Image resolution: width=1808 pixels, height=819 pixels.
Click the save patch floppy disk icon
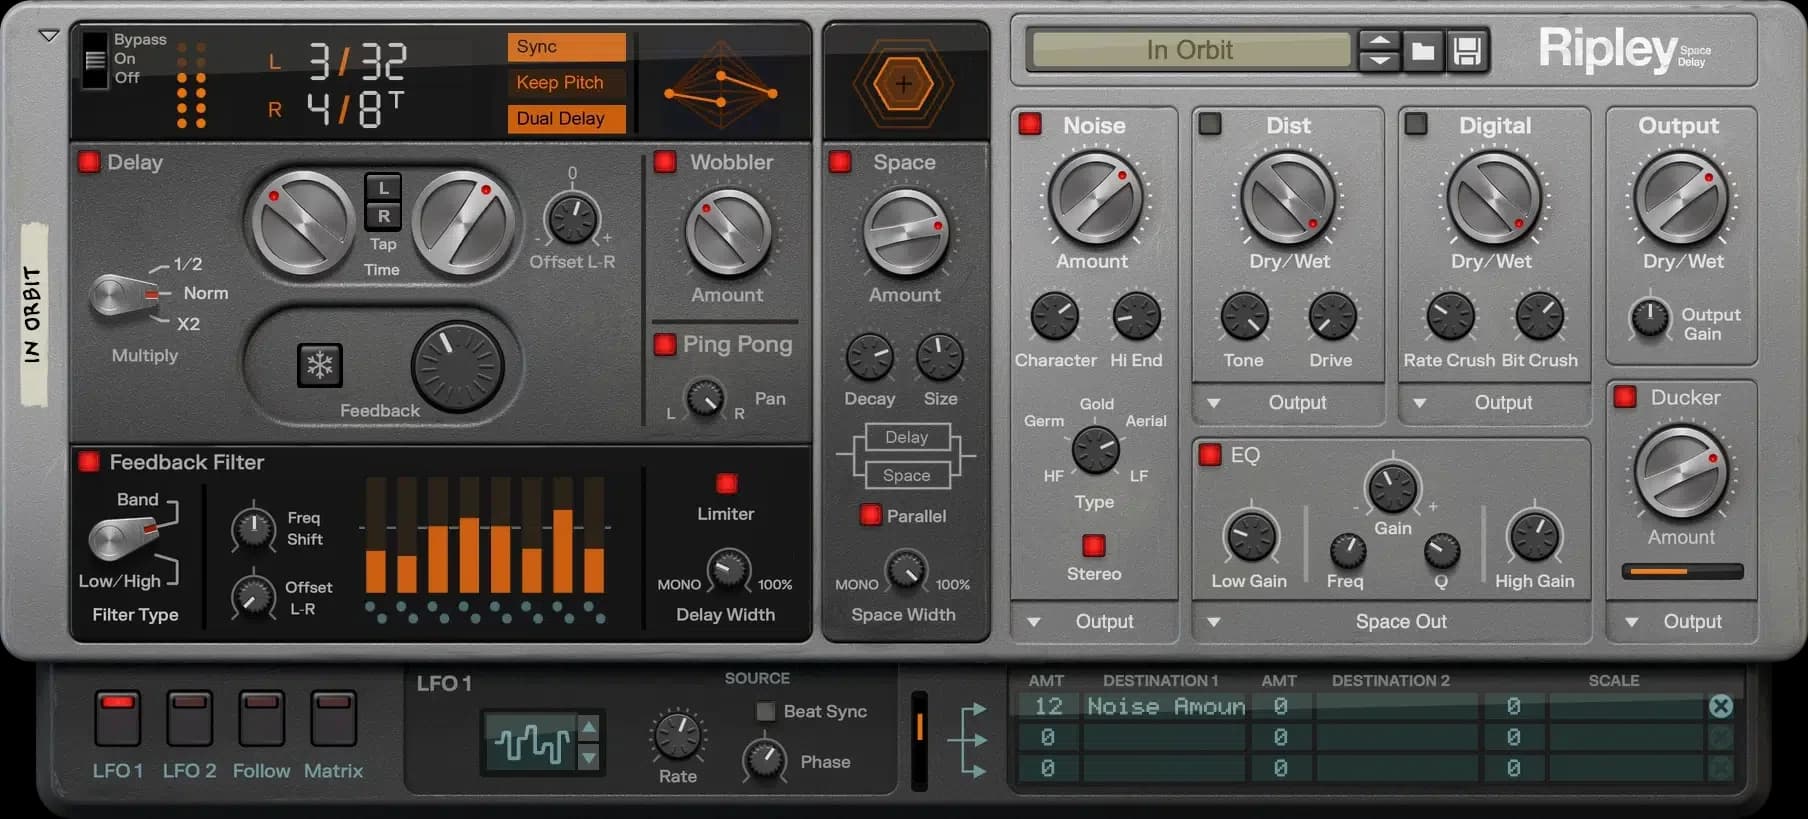1467,50
